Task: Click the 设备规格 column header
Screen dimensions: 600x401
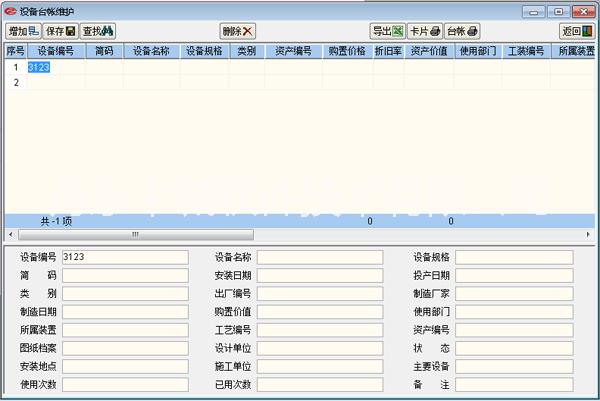Action: (204, 51)
